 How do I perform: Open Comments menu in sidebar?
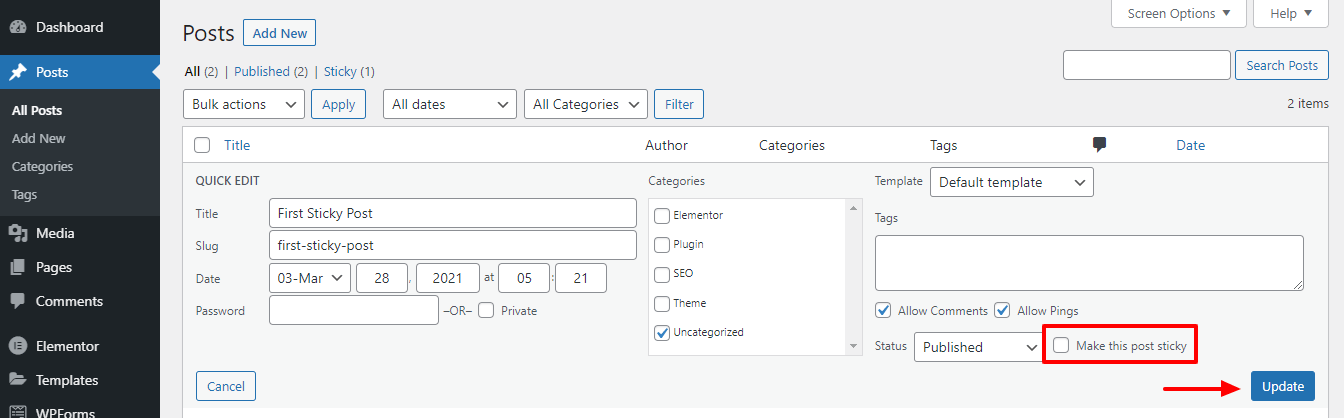69,301
